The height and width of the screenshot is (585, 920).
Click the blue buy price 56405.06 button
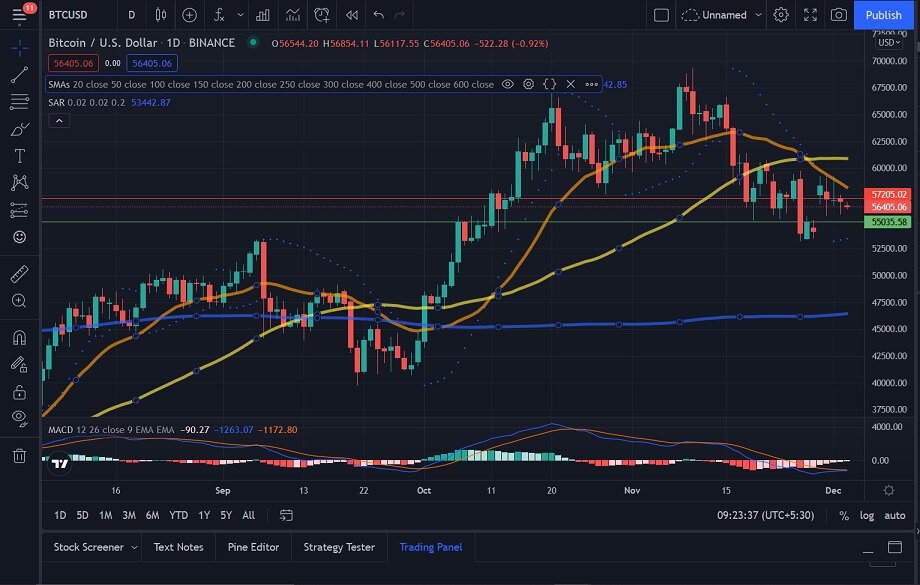[x=152, y=63]
